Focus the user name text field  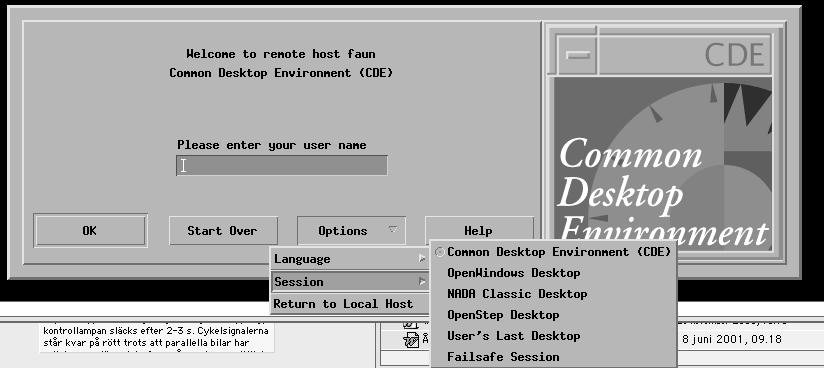282,165
